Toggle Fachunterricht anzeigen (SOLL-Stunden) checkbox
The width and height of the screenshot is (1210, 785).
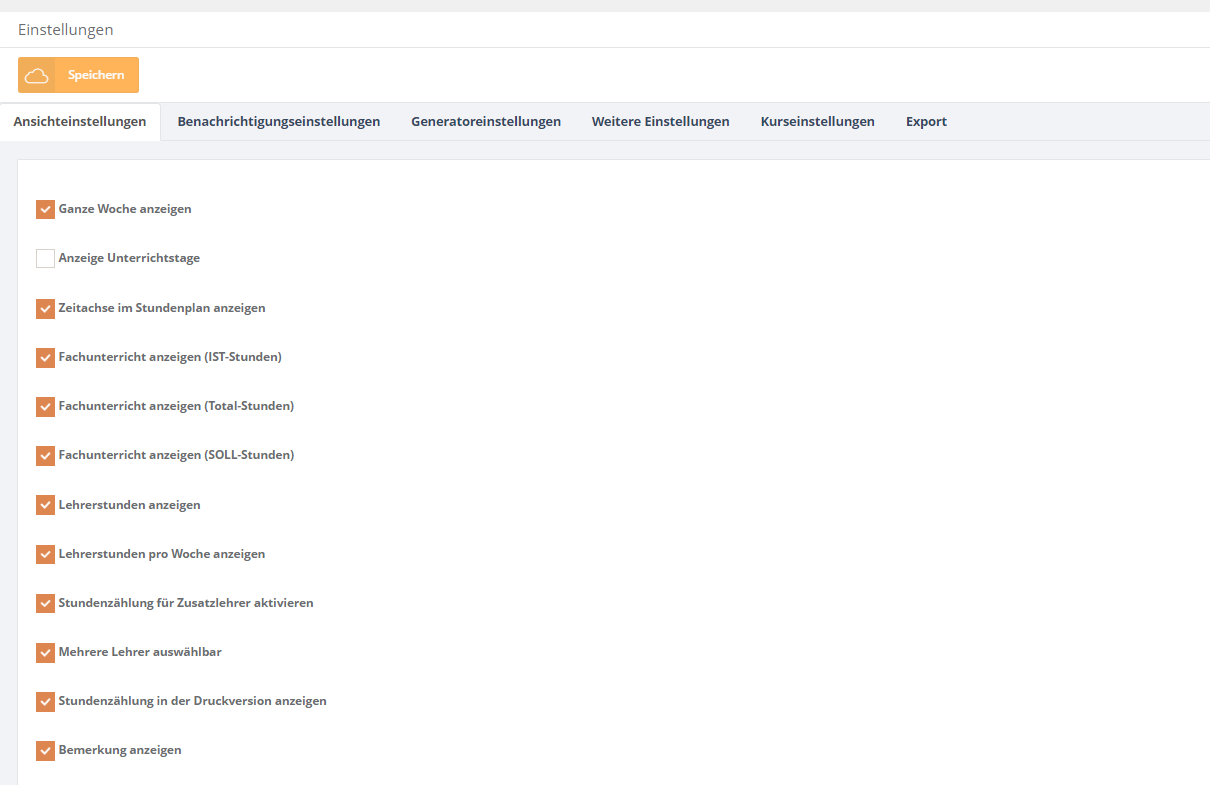pyautogui.click(x=45, y=455)
